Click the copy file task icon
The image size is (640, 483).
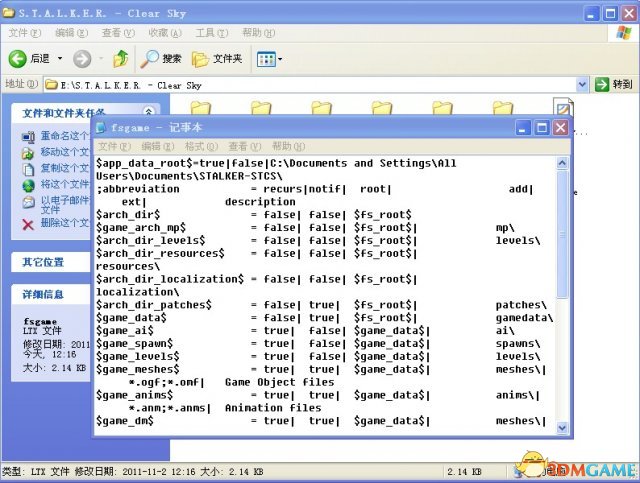[28, 169]
